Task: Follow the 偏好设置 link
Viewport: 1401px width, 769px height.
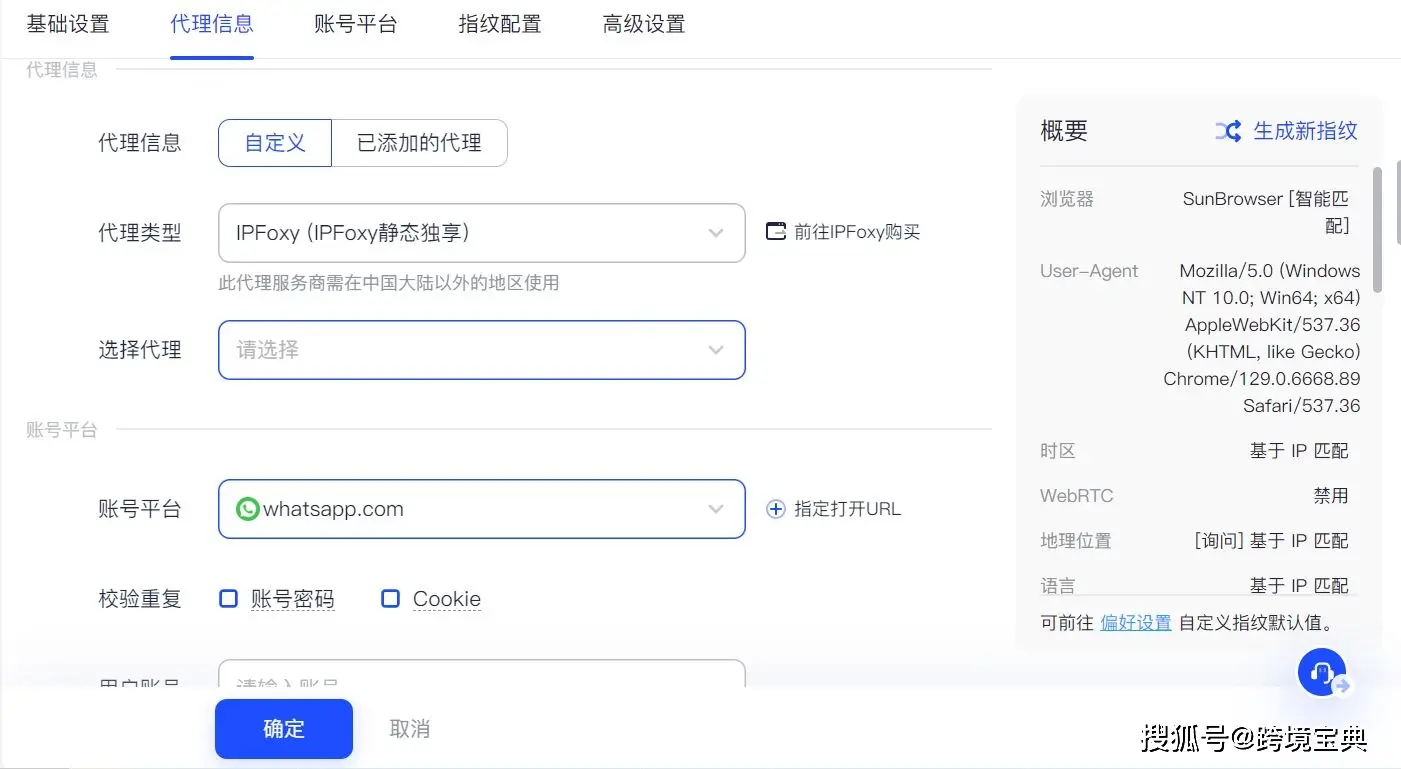Action: 1135,623
